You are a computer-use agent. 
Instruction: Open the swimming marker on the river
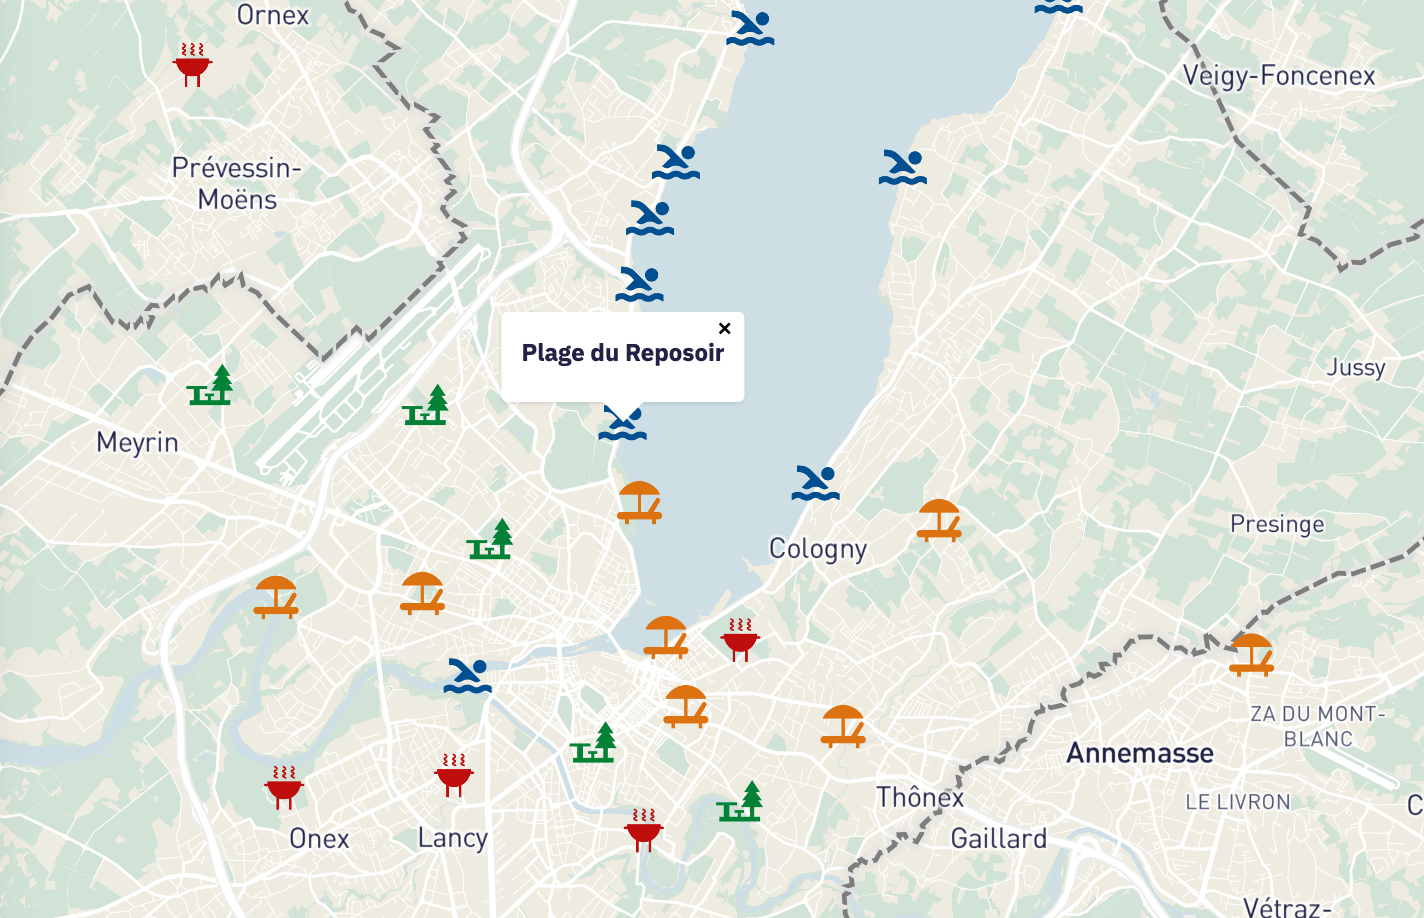pyautogui.click(x=468, y=676)
